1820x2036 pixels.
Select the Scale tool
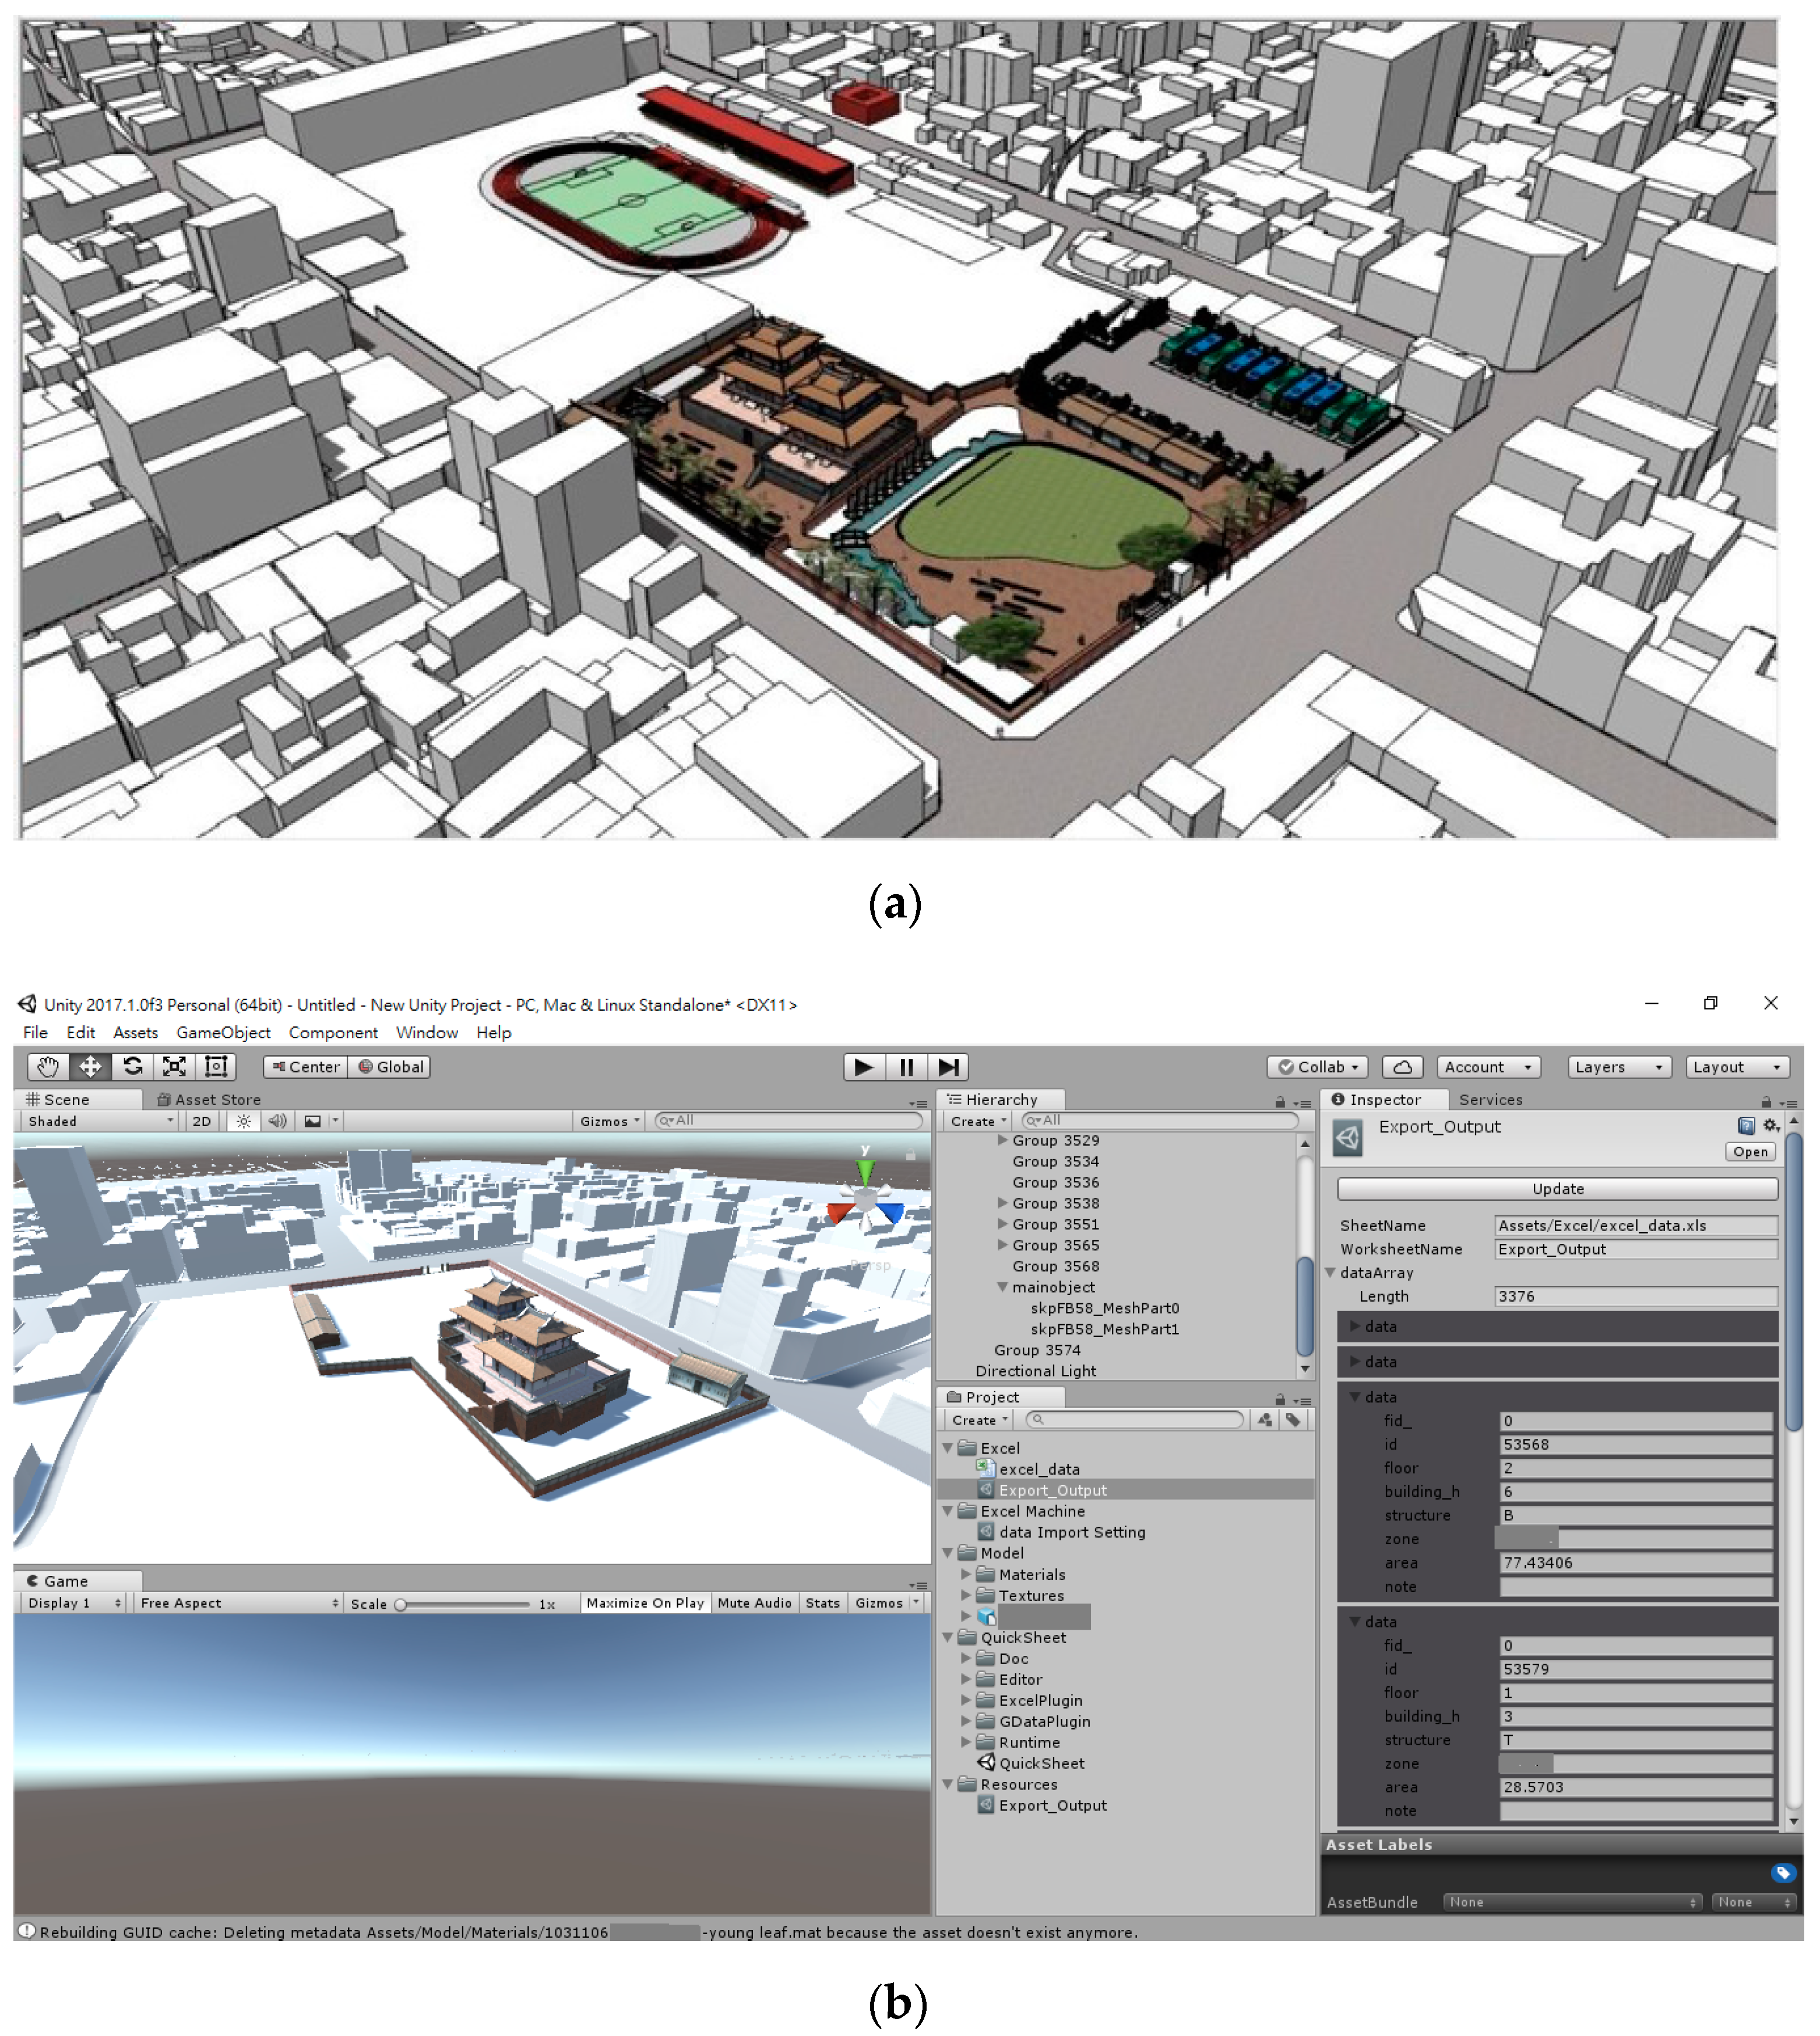pos(174,1067)
